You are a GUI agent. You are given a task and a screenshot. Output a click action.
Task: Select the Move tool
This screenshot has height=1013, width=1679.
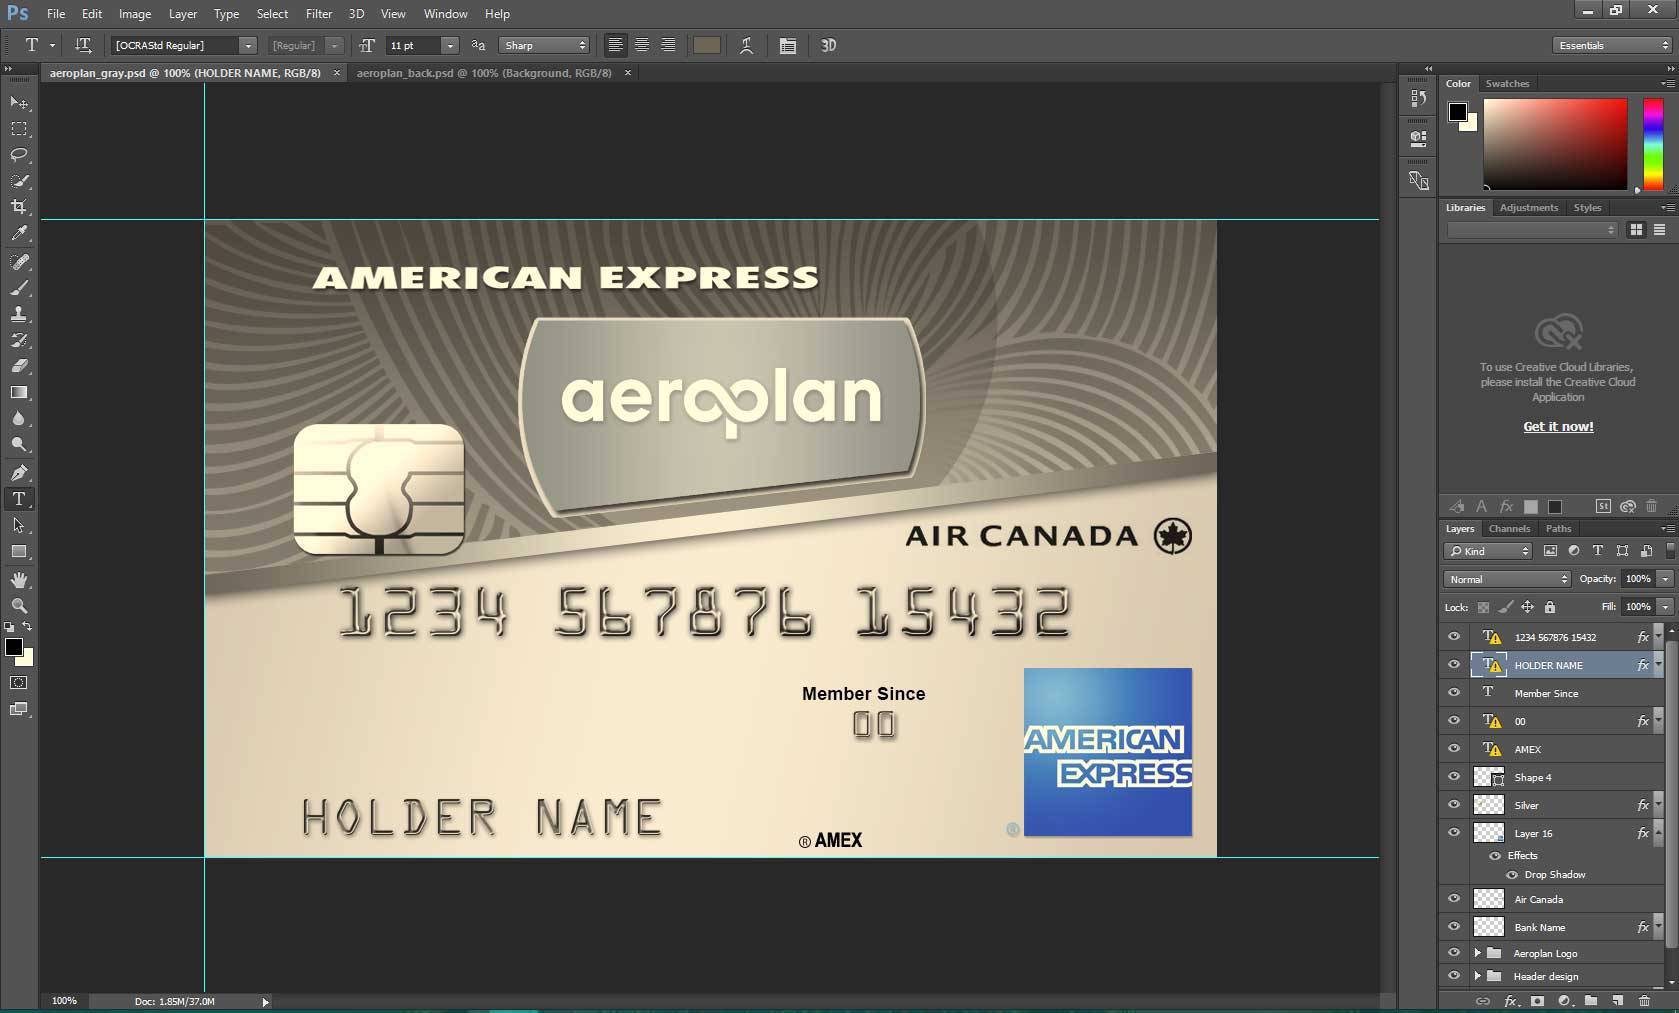(x=19, y=103)
